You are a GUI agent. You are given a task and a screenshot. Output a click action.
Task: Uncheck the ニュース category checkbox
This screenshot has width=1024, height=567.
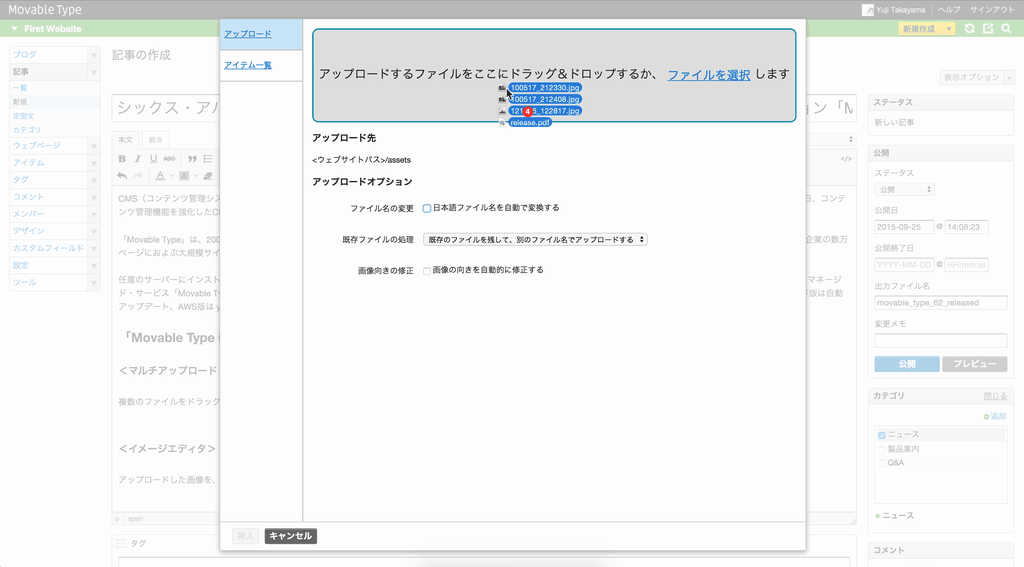pos(882,435)
